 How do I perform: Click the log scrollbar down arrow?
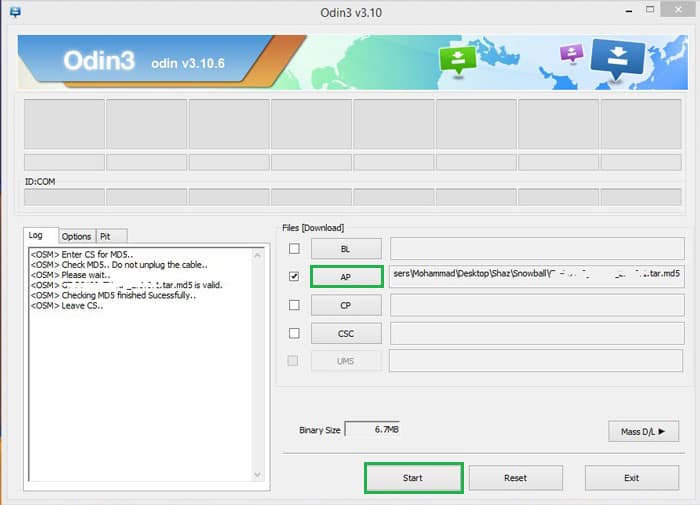click(257, 474)
